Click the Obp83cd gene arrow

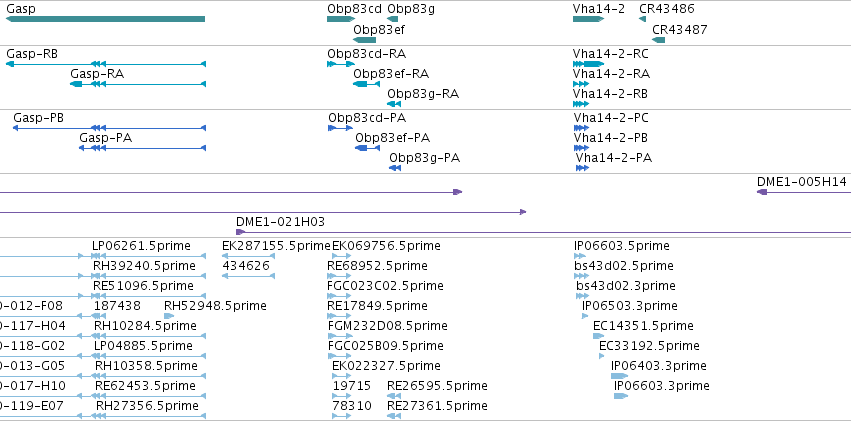tap(341, 19)
